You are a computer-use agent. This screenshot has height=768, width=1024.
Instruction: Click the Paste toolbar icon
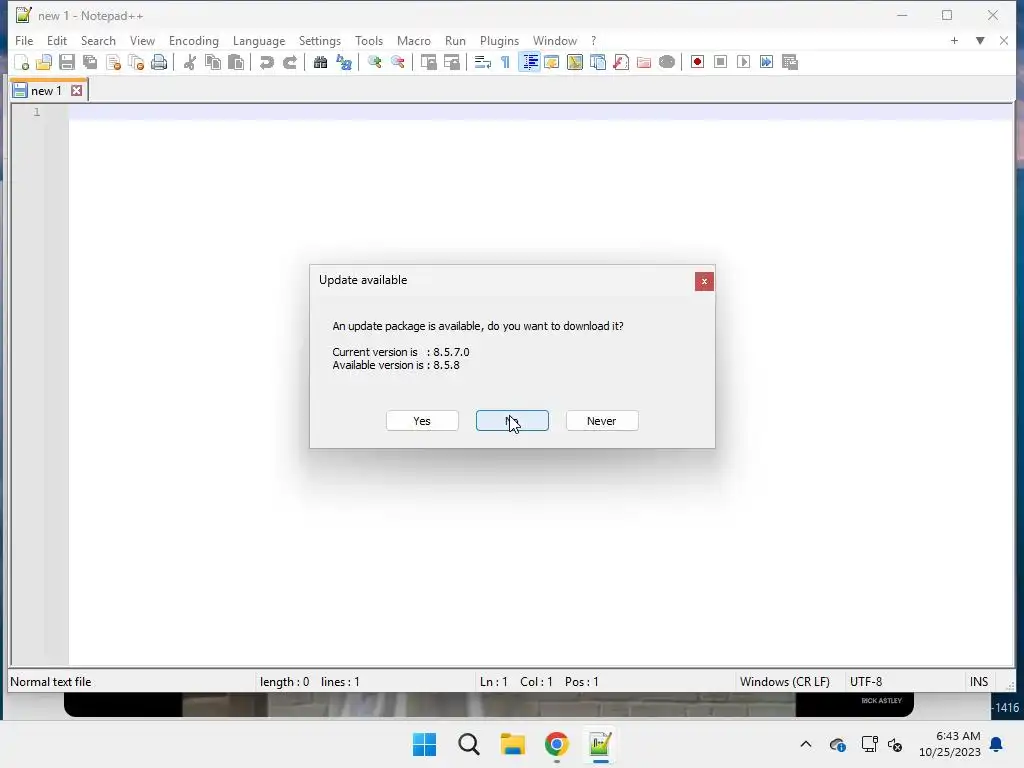point(236,62)
